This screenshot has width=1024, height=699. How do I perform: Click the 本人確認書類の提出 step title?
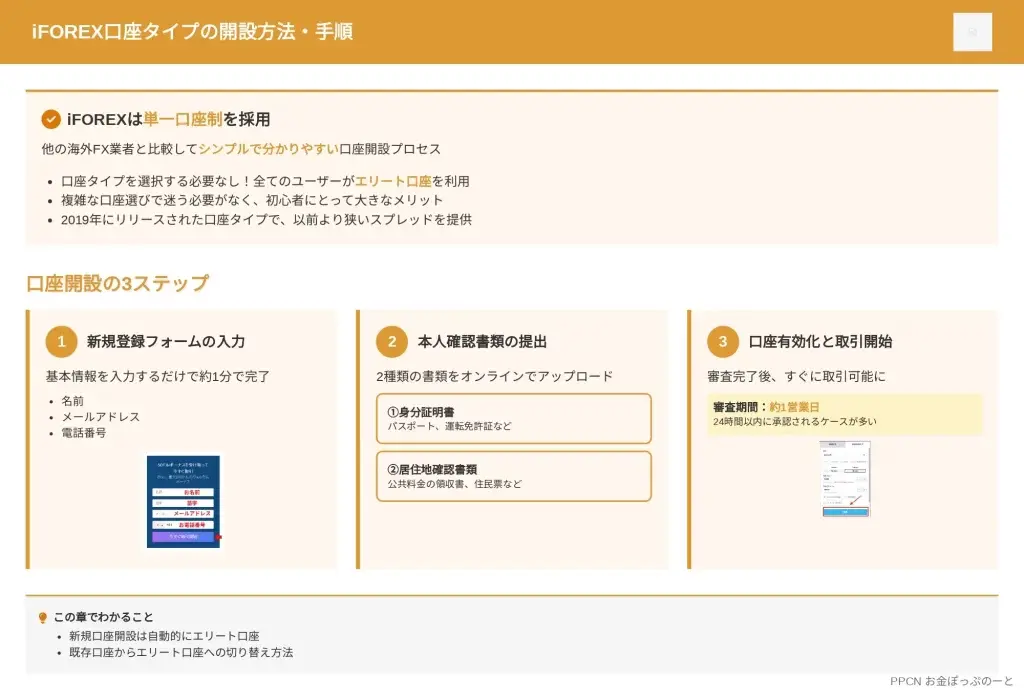click(x=482, y=342)
